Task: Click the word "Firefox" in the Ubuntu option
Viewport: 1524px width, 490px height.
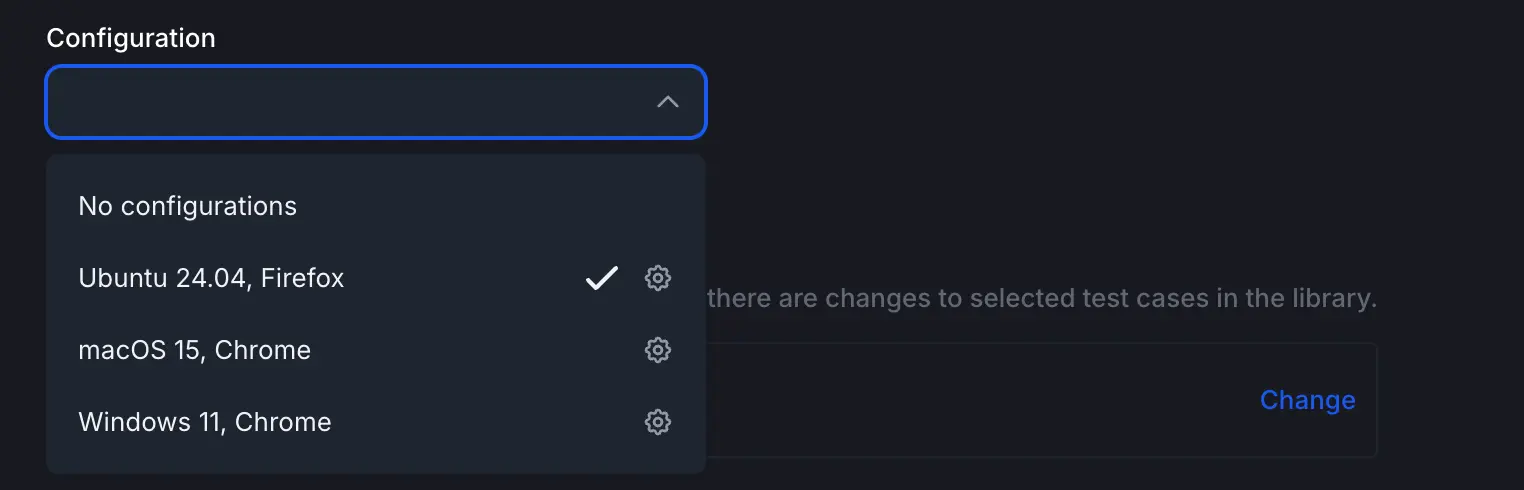Action: point(302,278)
